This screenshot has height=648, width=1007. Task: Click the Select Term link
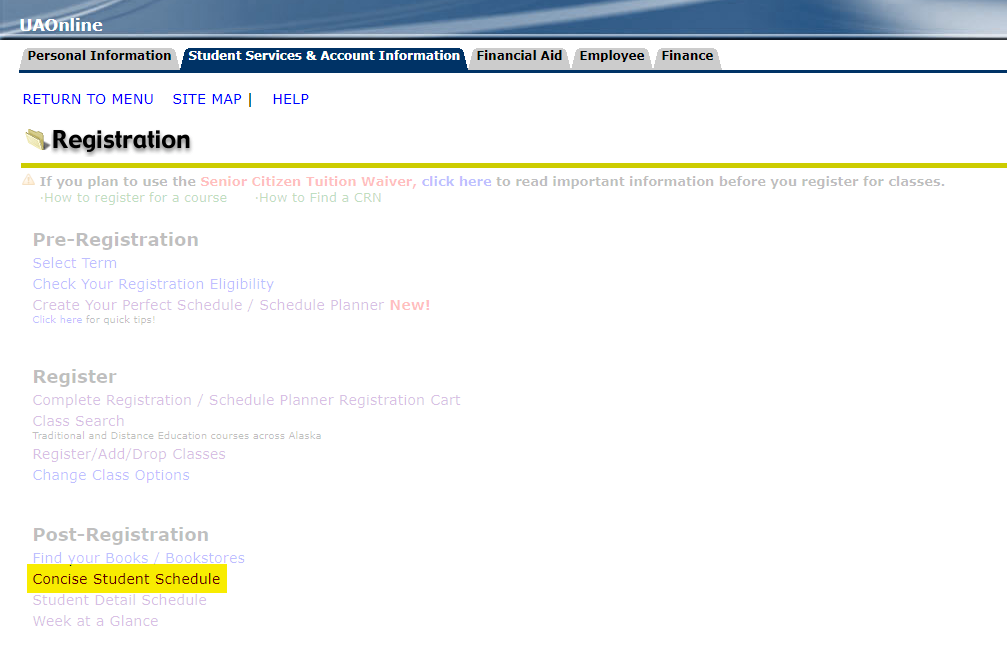74,262
